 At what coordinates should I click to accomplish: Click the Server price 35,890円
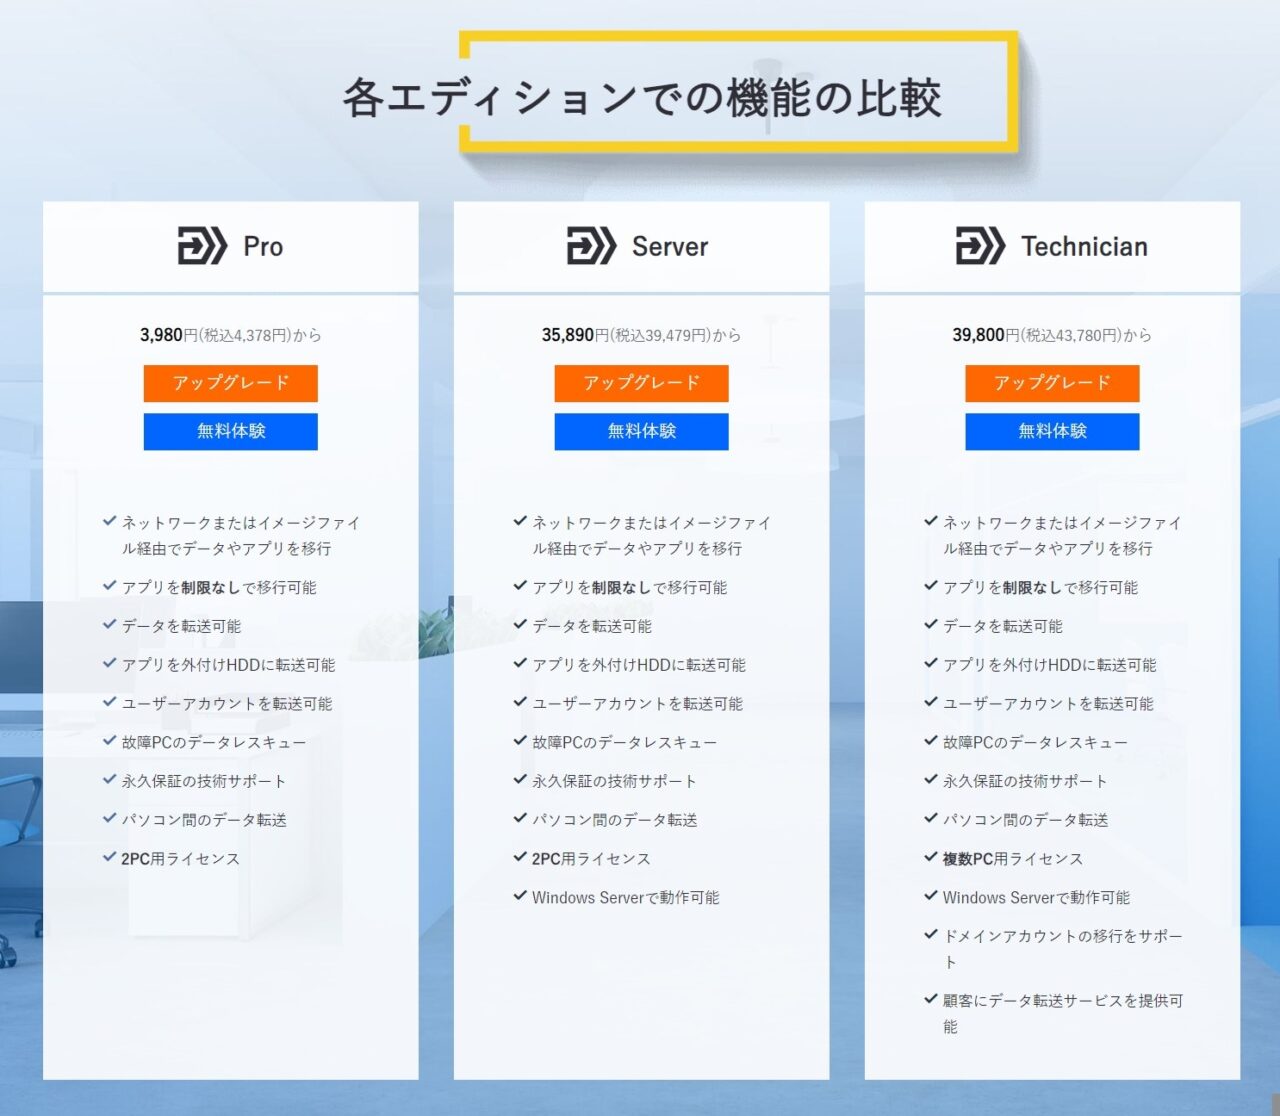click(575, 335)
